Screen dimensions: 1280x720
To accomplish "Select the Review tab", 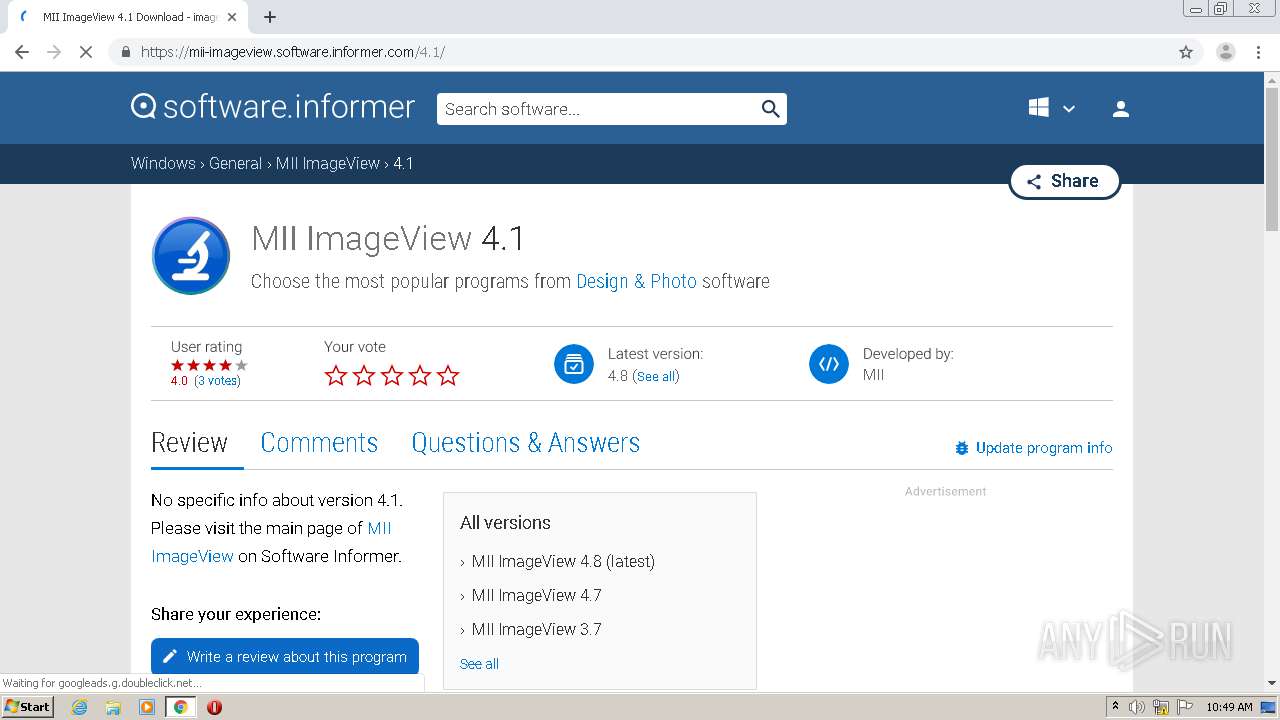I will point(189,443).
